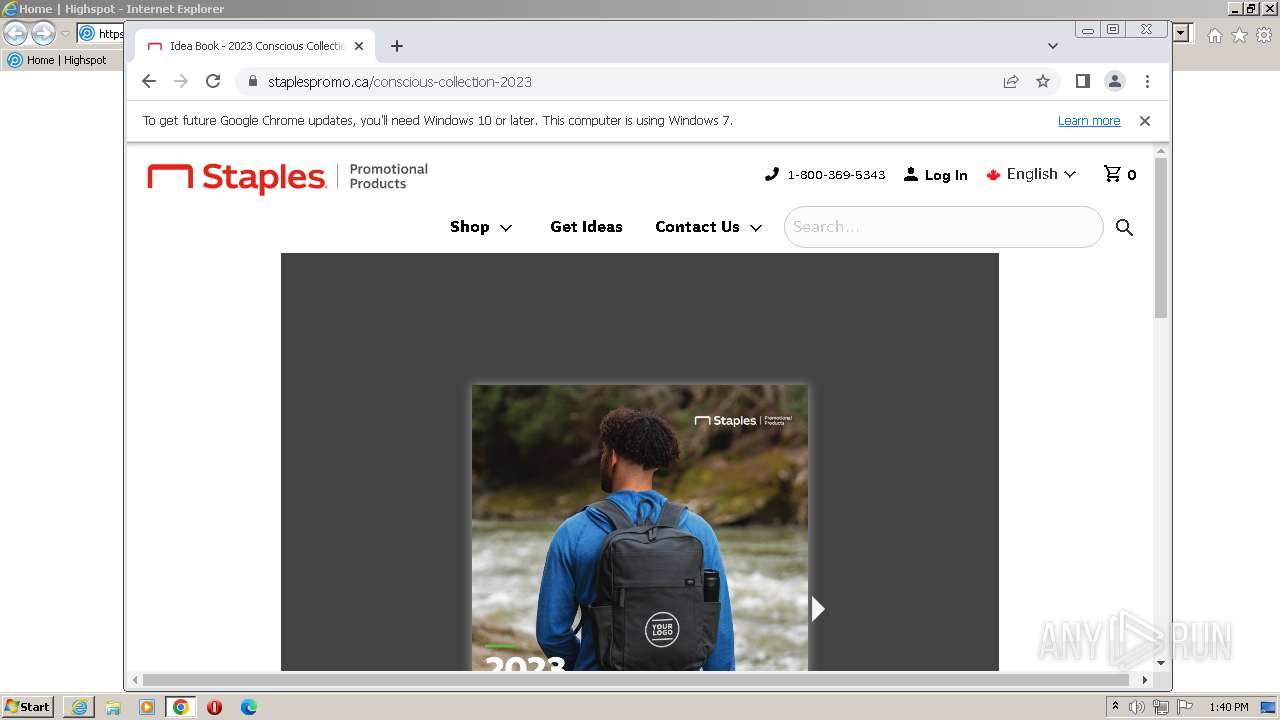Click Internet Explorer's forward button
Viewport: 1280px width, 720px height.
point(43,34)
